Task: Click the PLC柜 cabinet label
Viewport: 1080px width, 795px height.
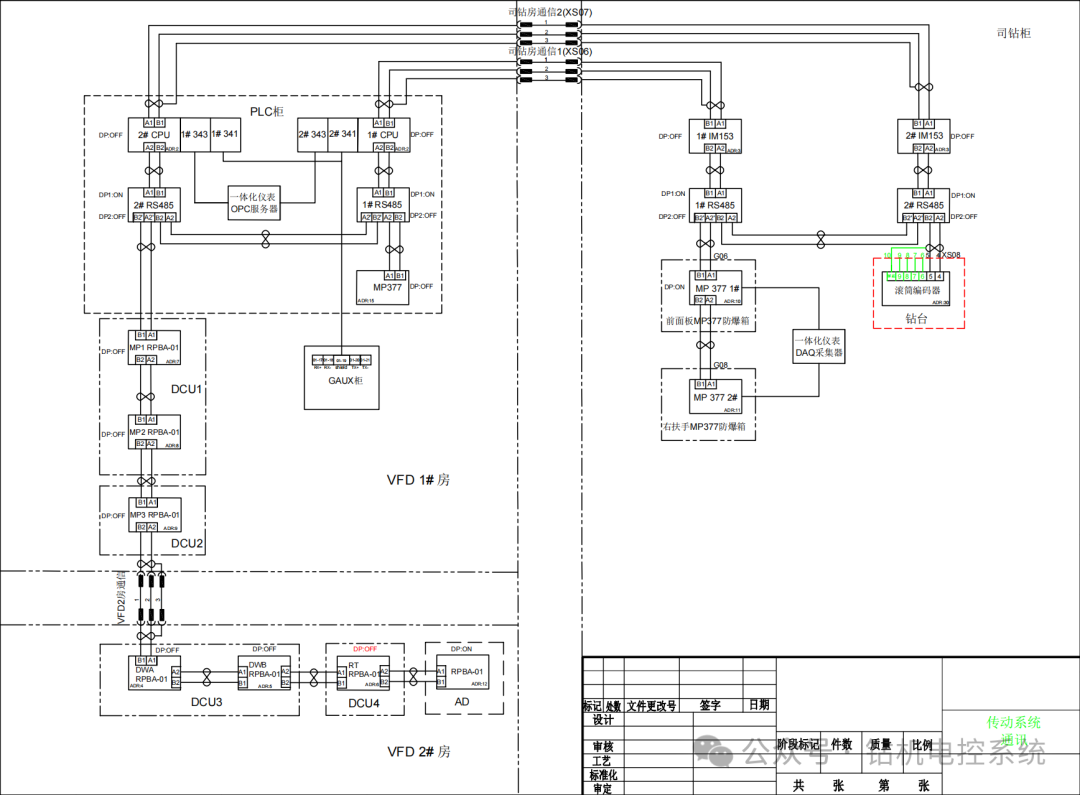Action: coord(267,112)
